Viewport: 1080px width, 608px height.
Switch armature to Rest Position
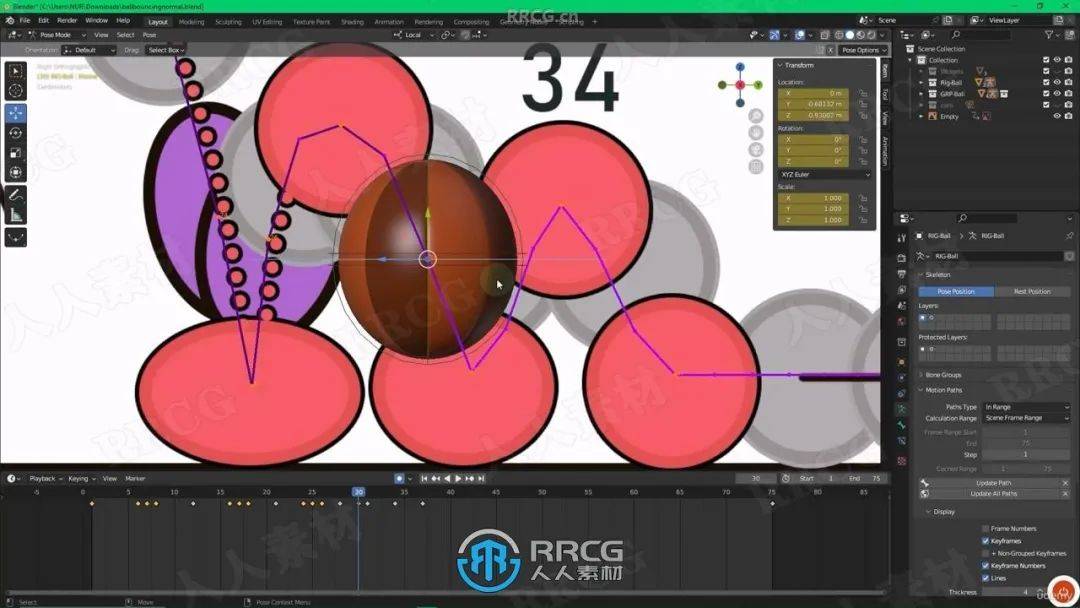click(1032, 292)
